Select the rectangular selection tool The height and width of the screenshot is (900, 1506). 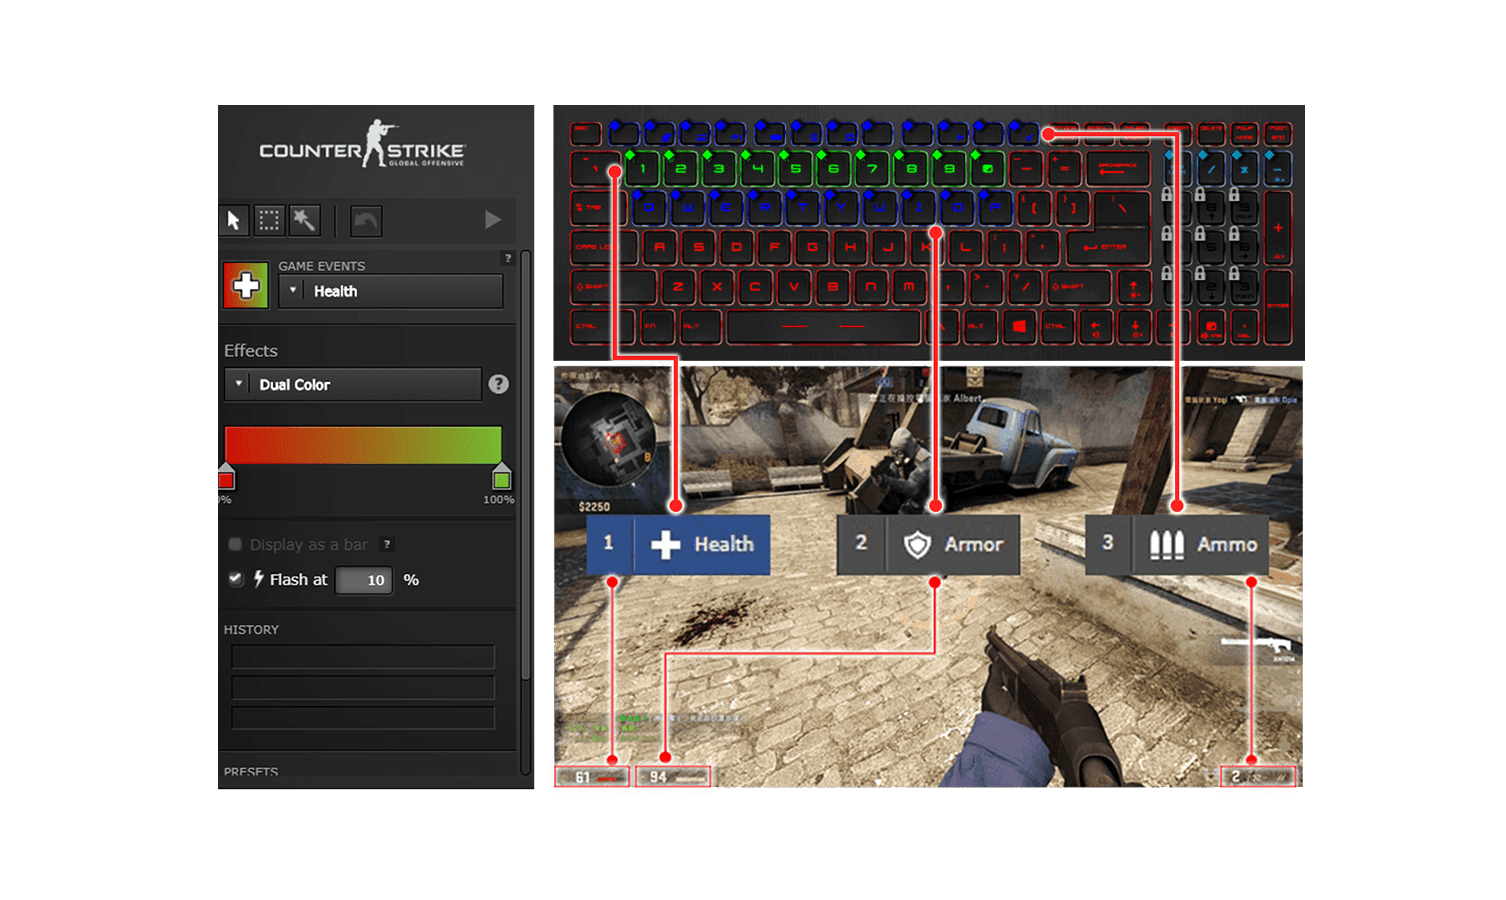268,220
